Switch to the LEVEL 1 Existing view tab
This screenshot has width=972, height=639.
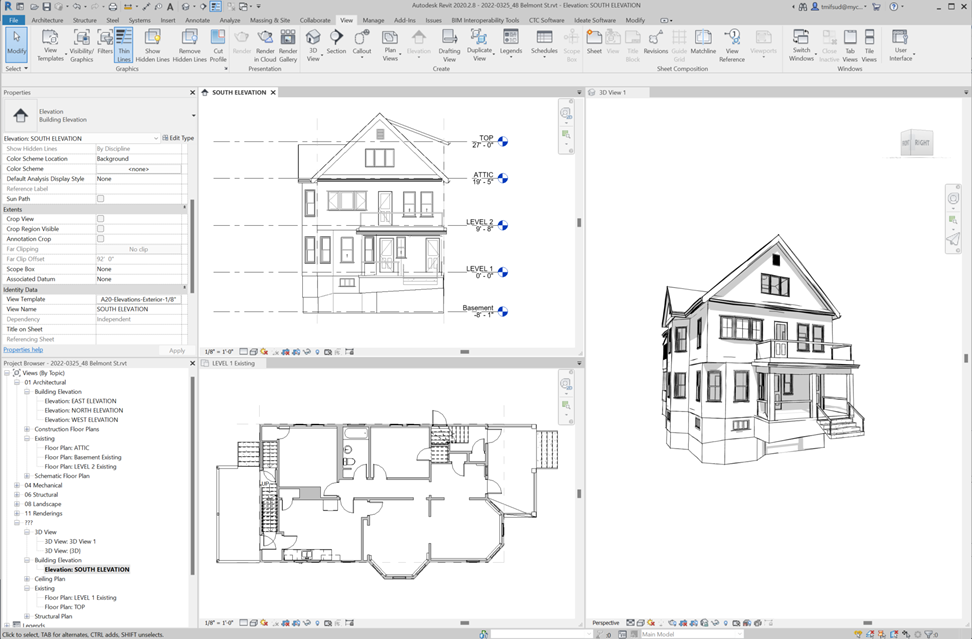(x=233, y=363)
